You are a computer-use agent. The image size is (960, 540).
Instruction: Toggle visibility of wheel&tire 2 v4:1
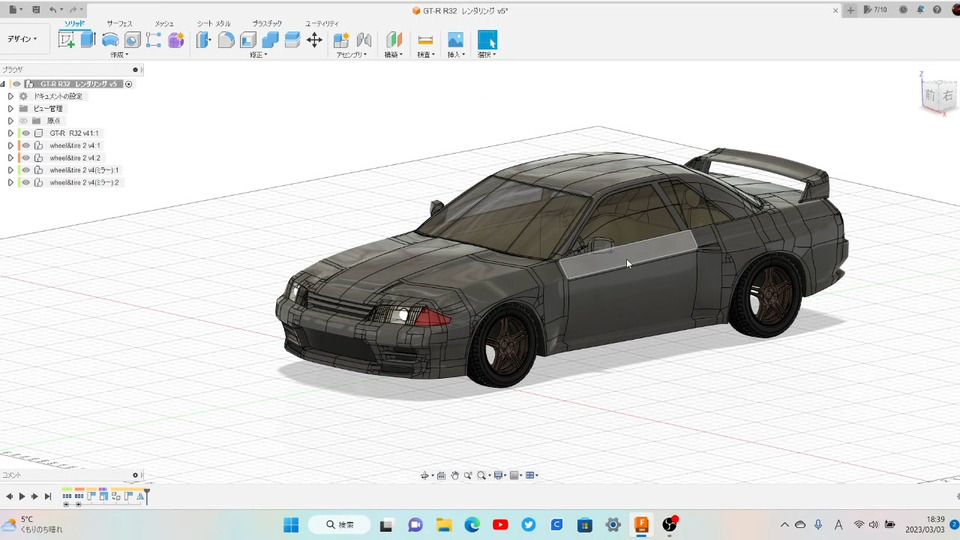26,145
